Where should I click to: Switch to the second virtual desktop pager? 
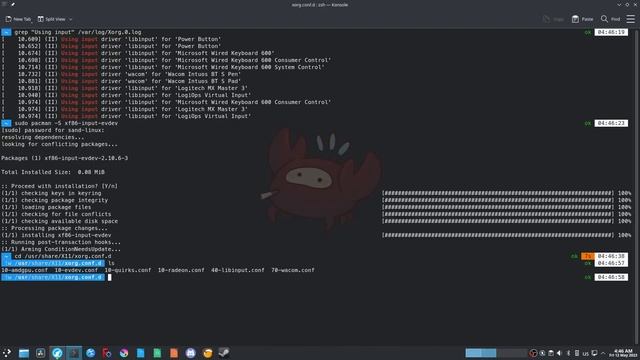tap(489, 353)
